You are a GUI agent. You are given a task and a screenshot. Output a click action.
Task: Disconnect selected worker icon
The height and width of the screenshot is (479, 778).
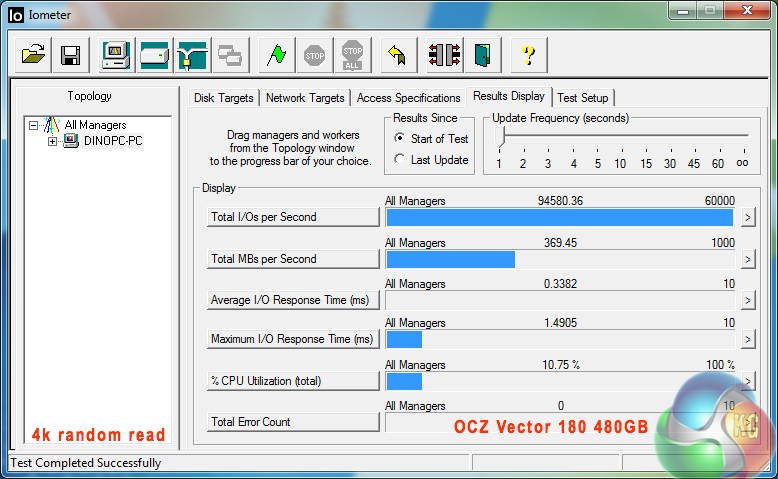pyautogui.click(x=444, y=55)
